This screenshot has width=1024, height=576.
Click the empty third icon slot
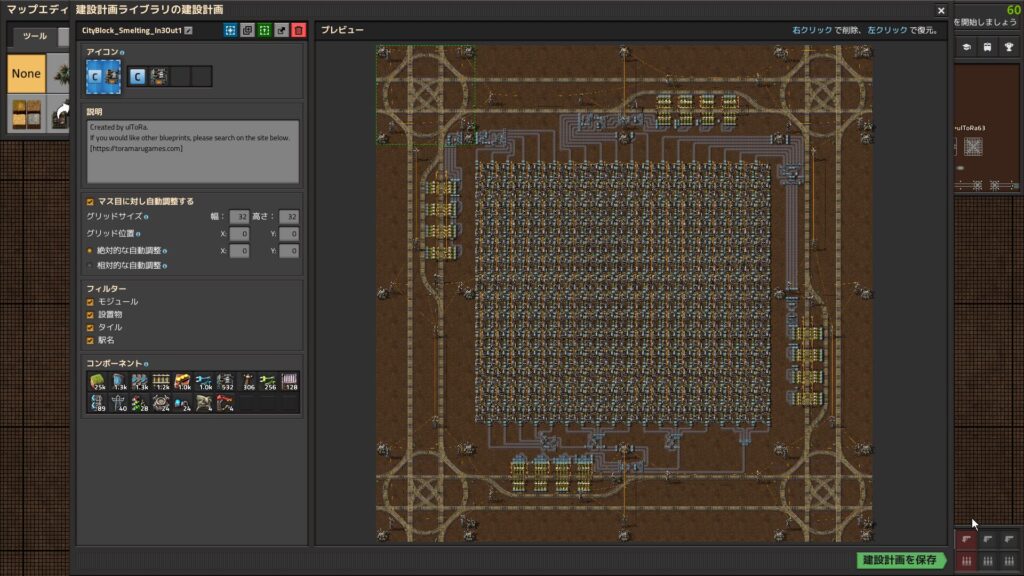(180, 76)
